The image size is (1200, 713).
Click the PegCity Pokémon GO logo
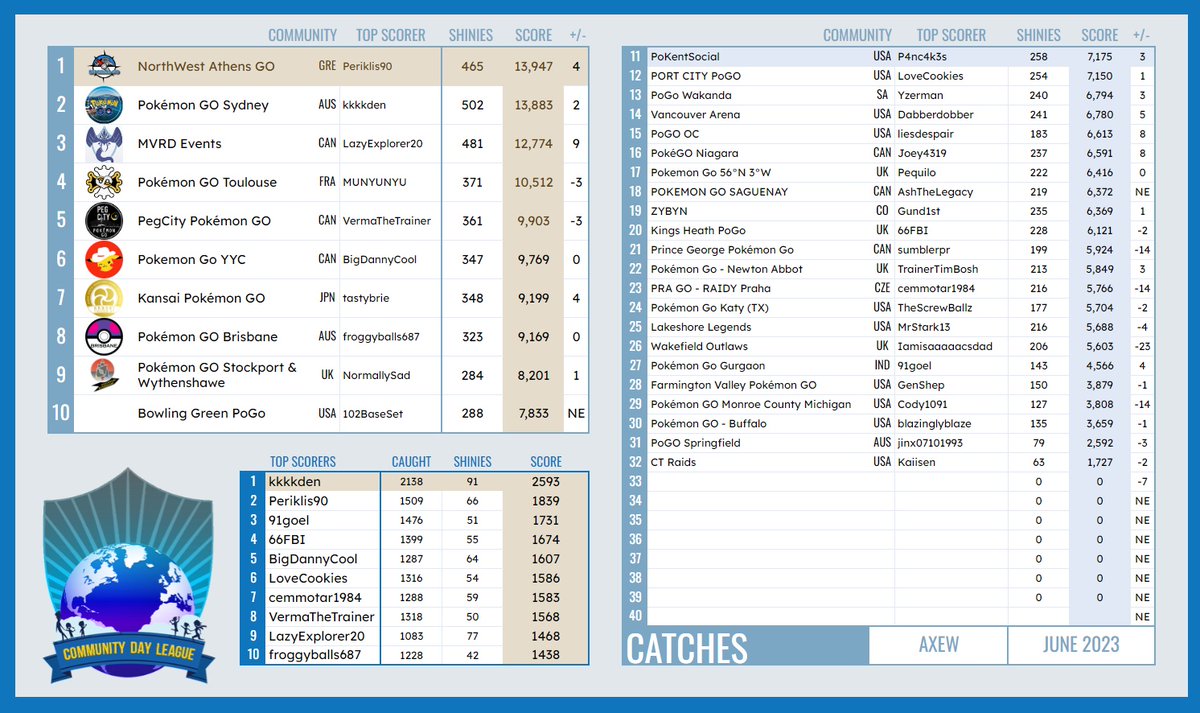pos(105,221)
